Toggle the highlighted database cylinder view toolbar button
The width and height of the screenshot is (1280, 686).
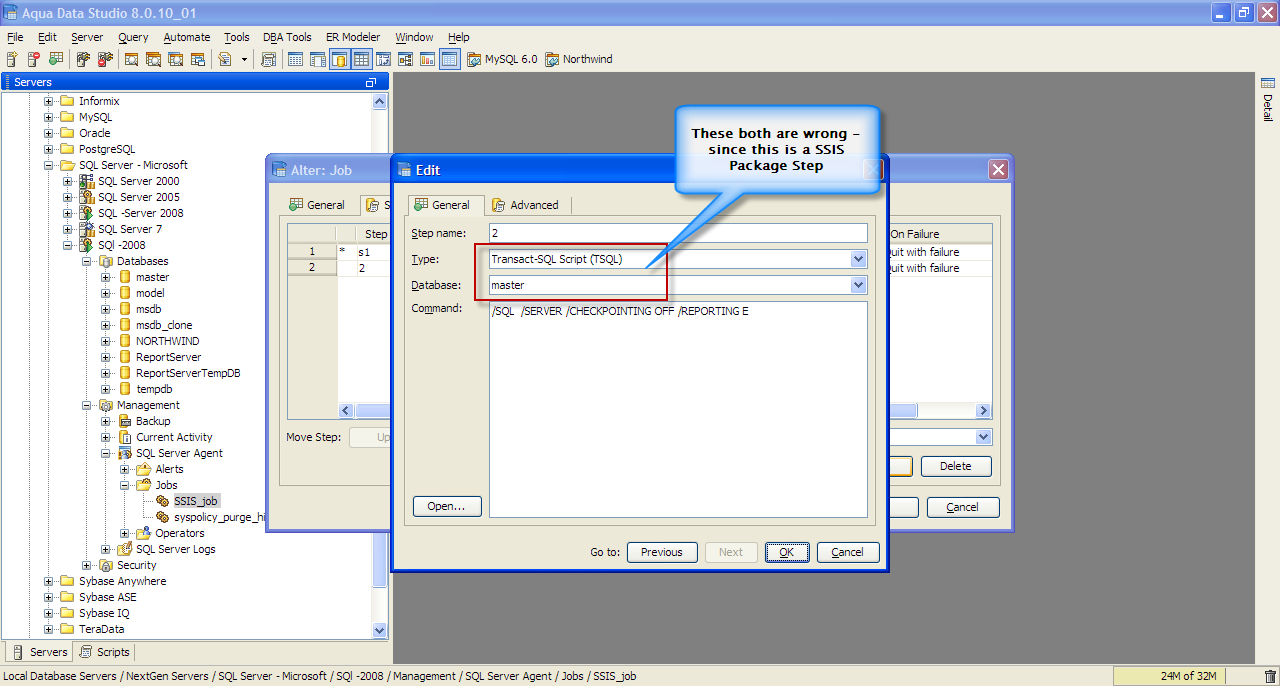click(x=339, y=59)
